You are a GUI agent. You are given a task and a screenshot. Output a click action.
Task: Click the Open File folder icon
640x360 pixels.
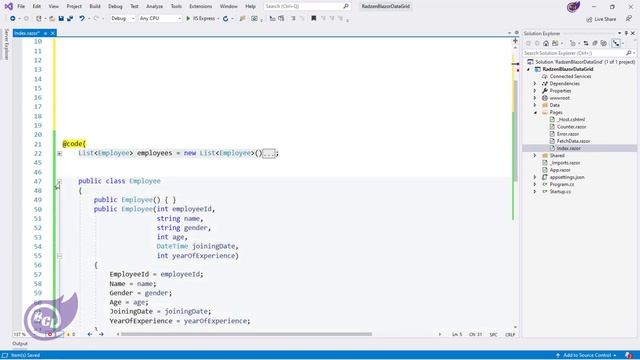click(x=52, y=18)
